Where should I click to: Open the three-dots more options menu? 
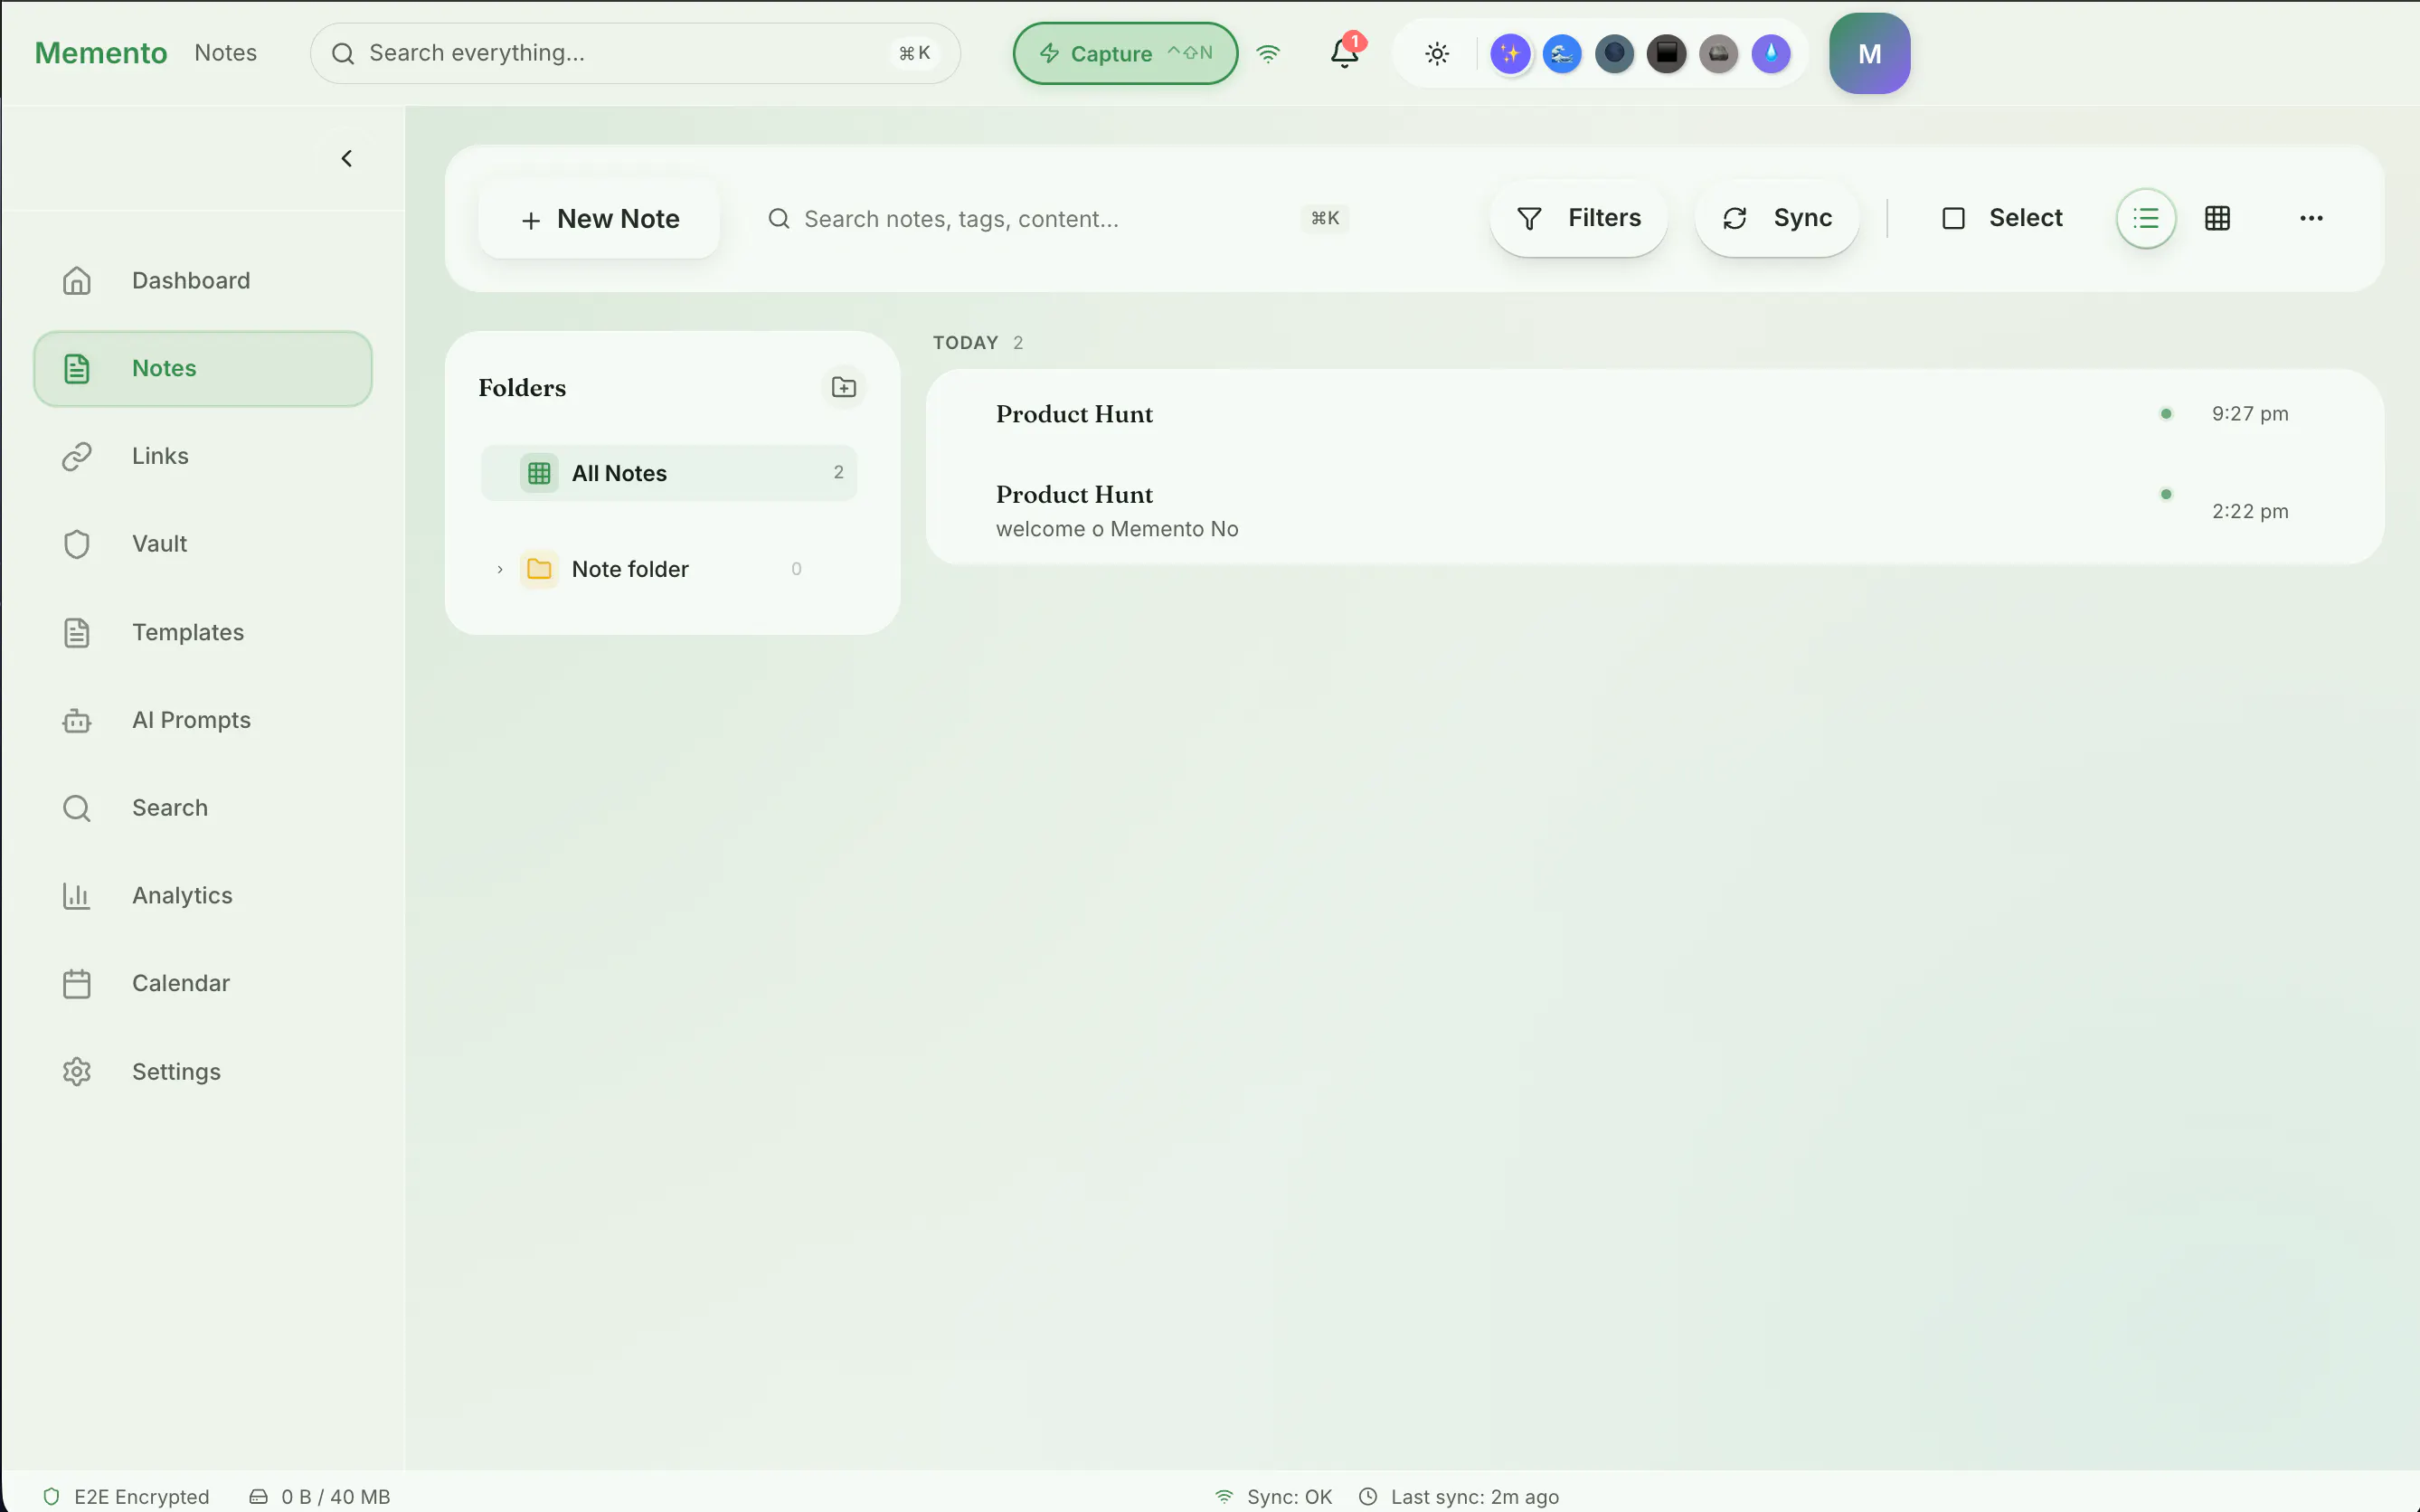point(2311,218)
